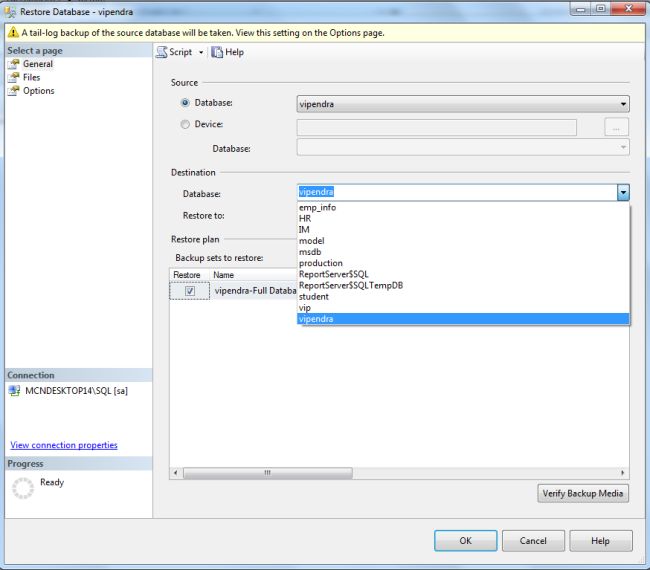Close the Restore Database dialog

click(x=628, y=9)
